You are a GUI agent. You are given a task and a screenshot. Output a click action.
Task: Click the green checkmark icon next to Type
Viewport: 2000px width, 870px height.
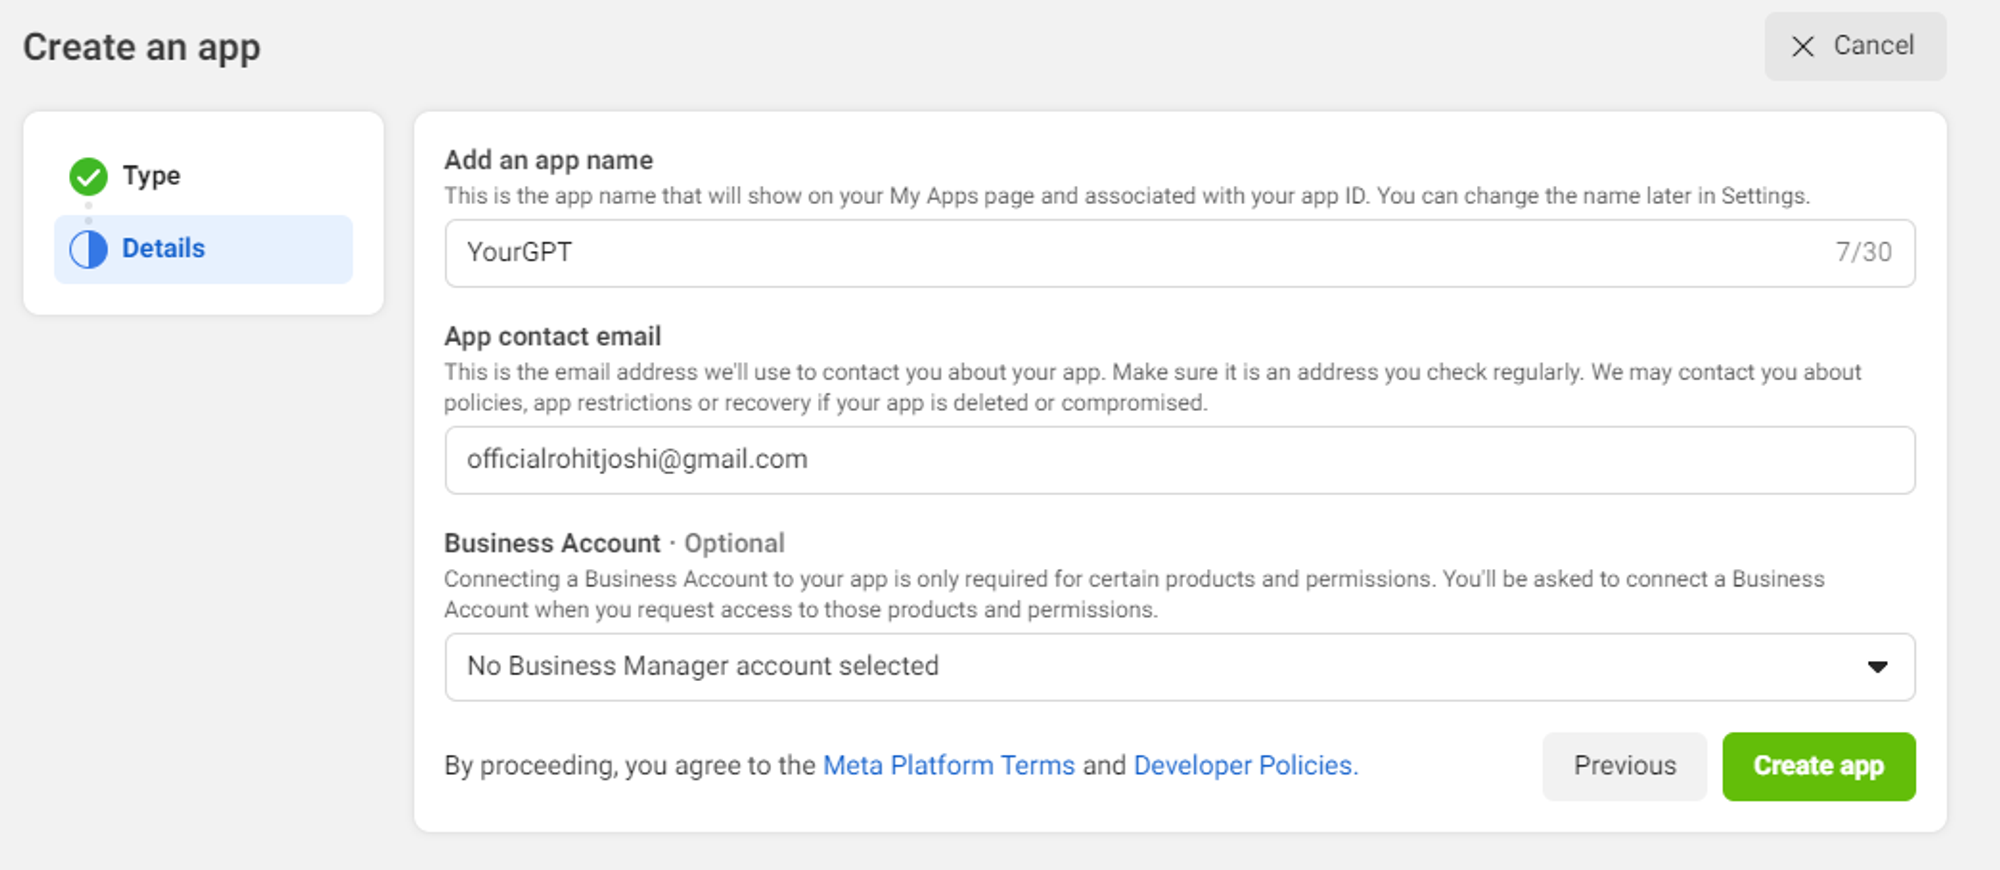pos(88,176)
